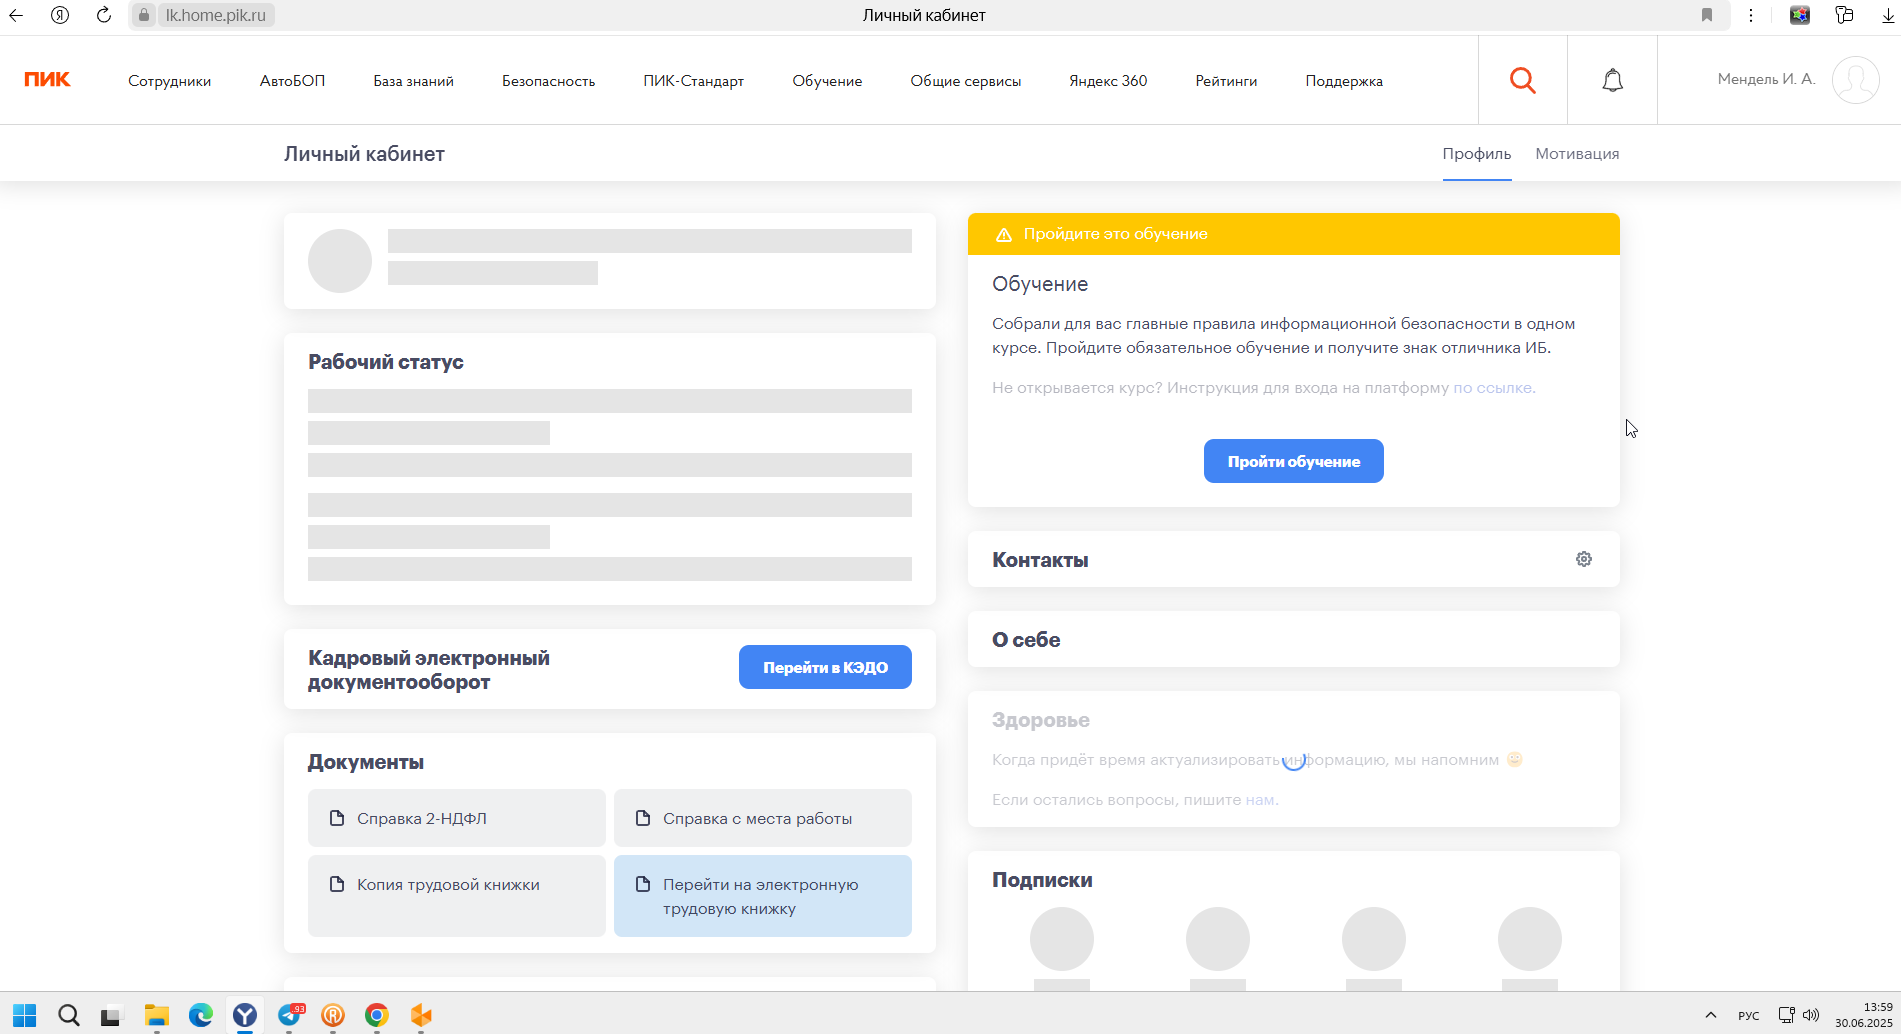Open the АвтоБОП menu item
1901x1034 pixels.
292,81
